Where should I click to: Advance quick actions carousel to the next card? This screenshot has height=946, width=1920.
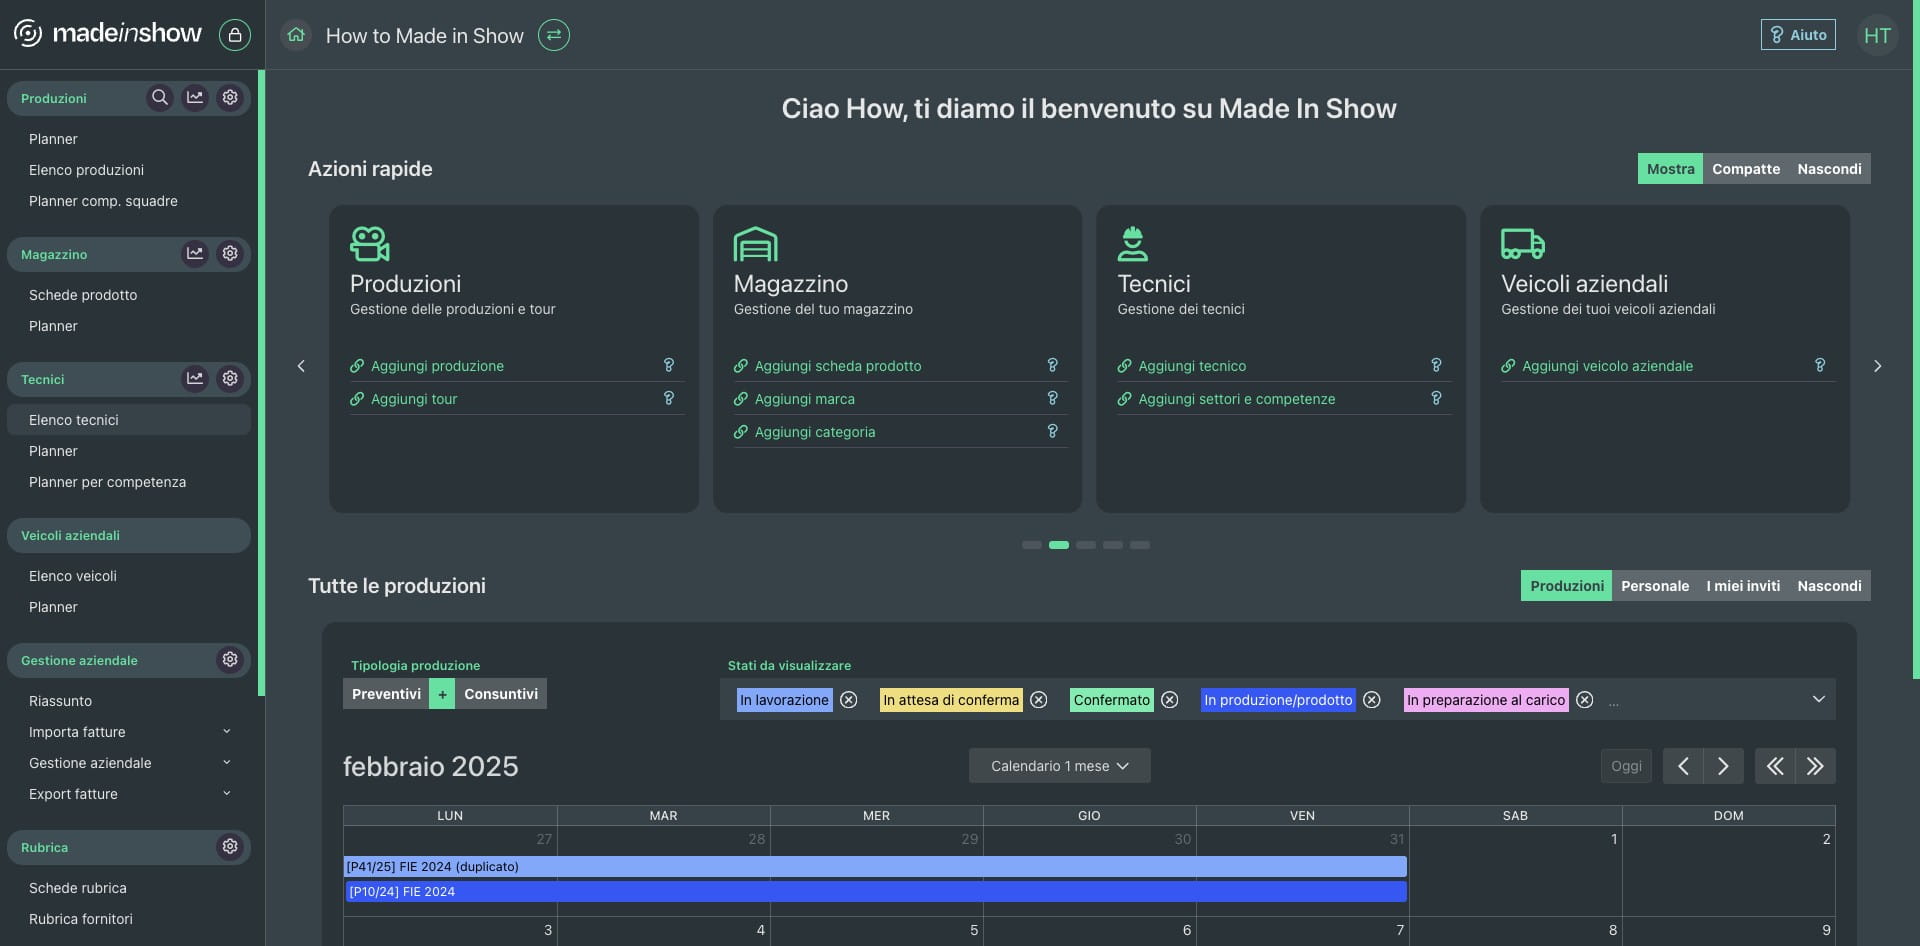tap(1877, 366)
